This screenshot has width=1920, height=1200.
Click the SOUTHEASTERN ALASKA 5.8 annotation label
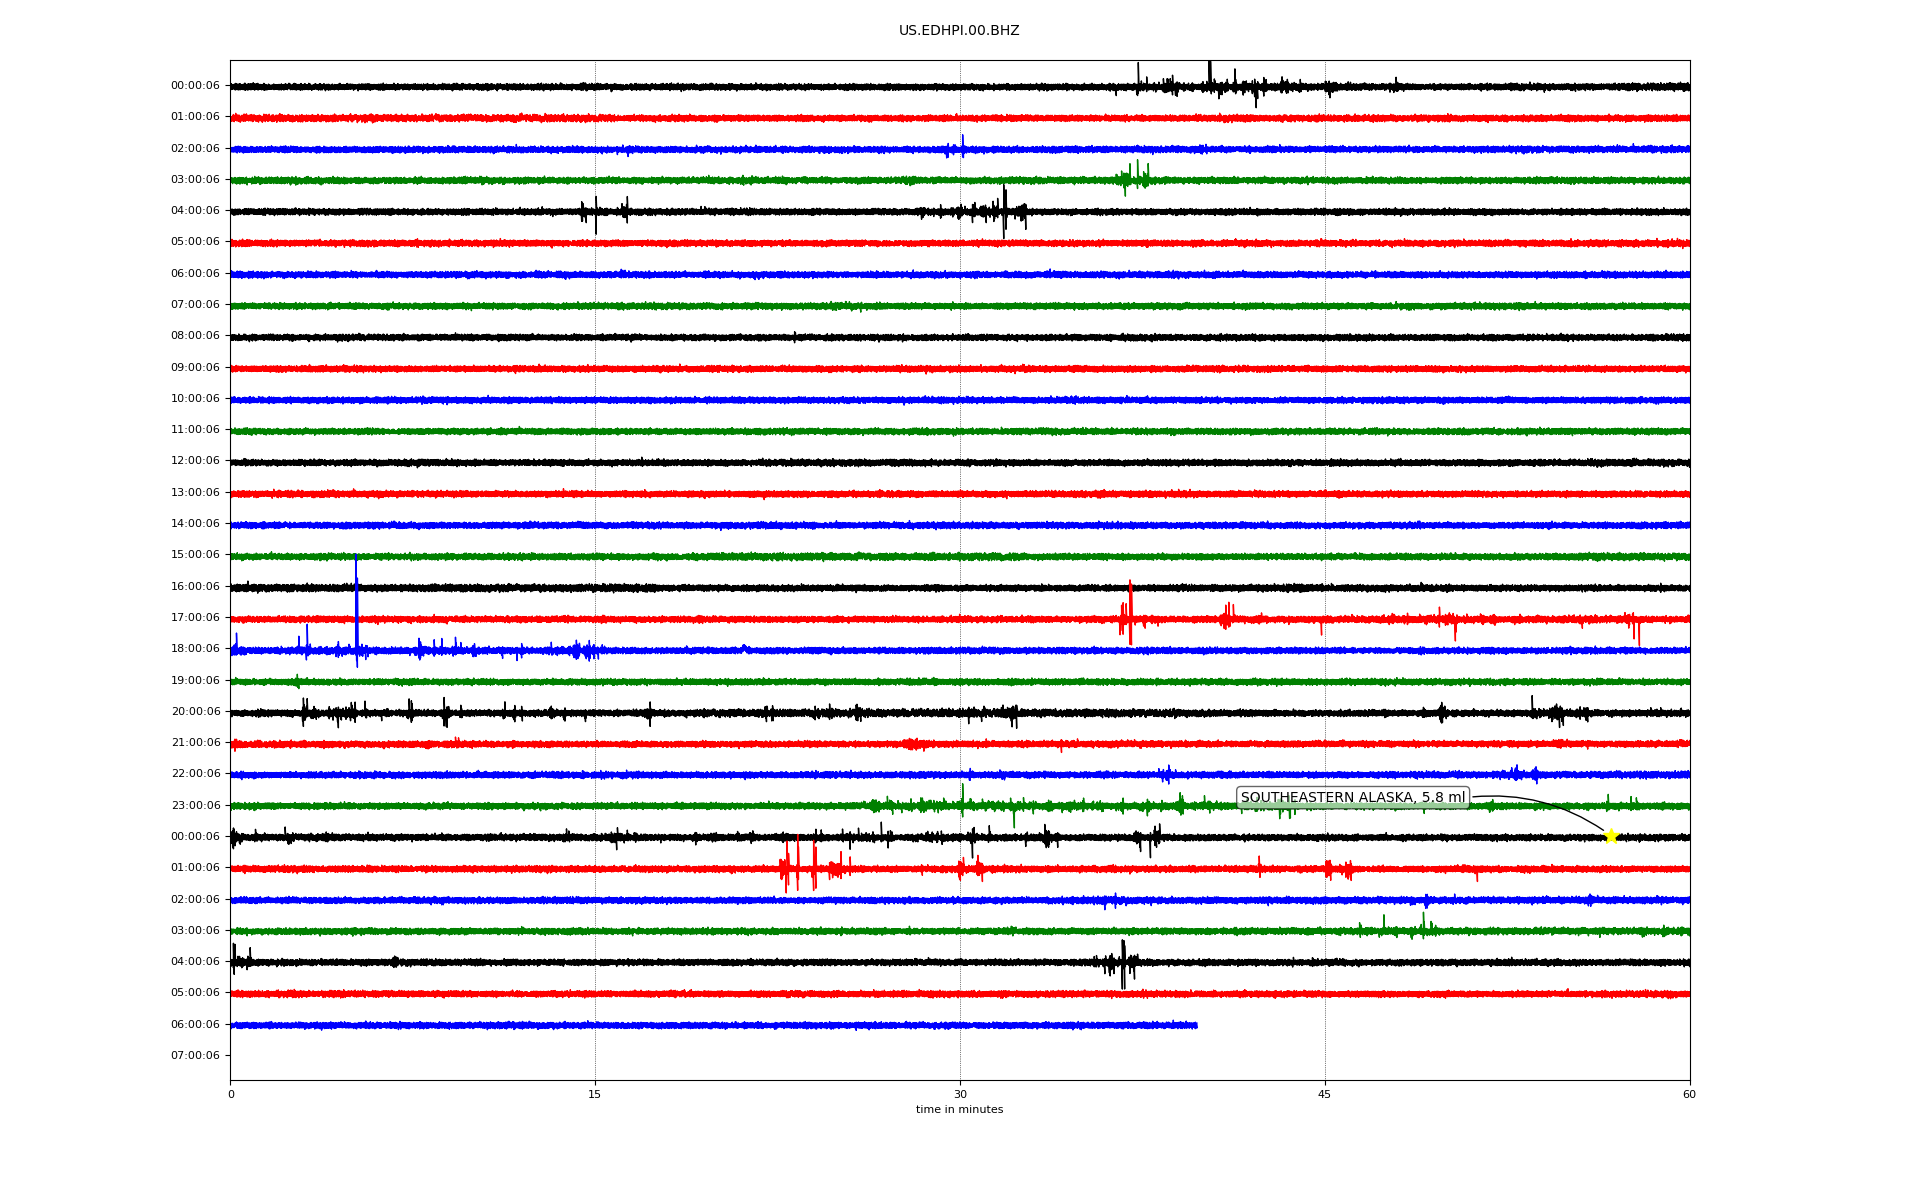coord(1352,798)
